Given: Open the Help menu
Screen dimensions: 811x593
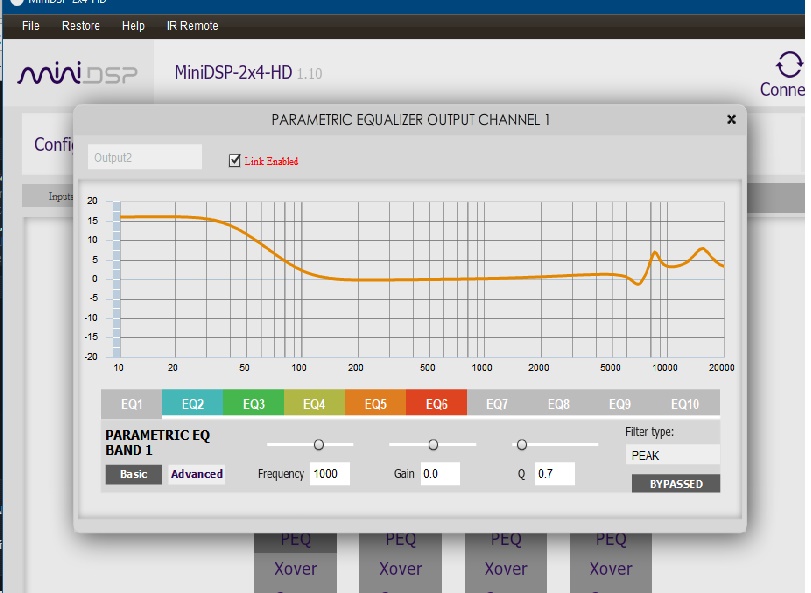Looking at the screenshot, I should 133,26.
